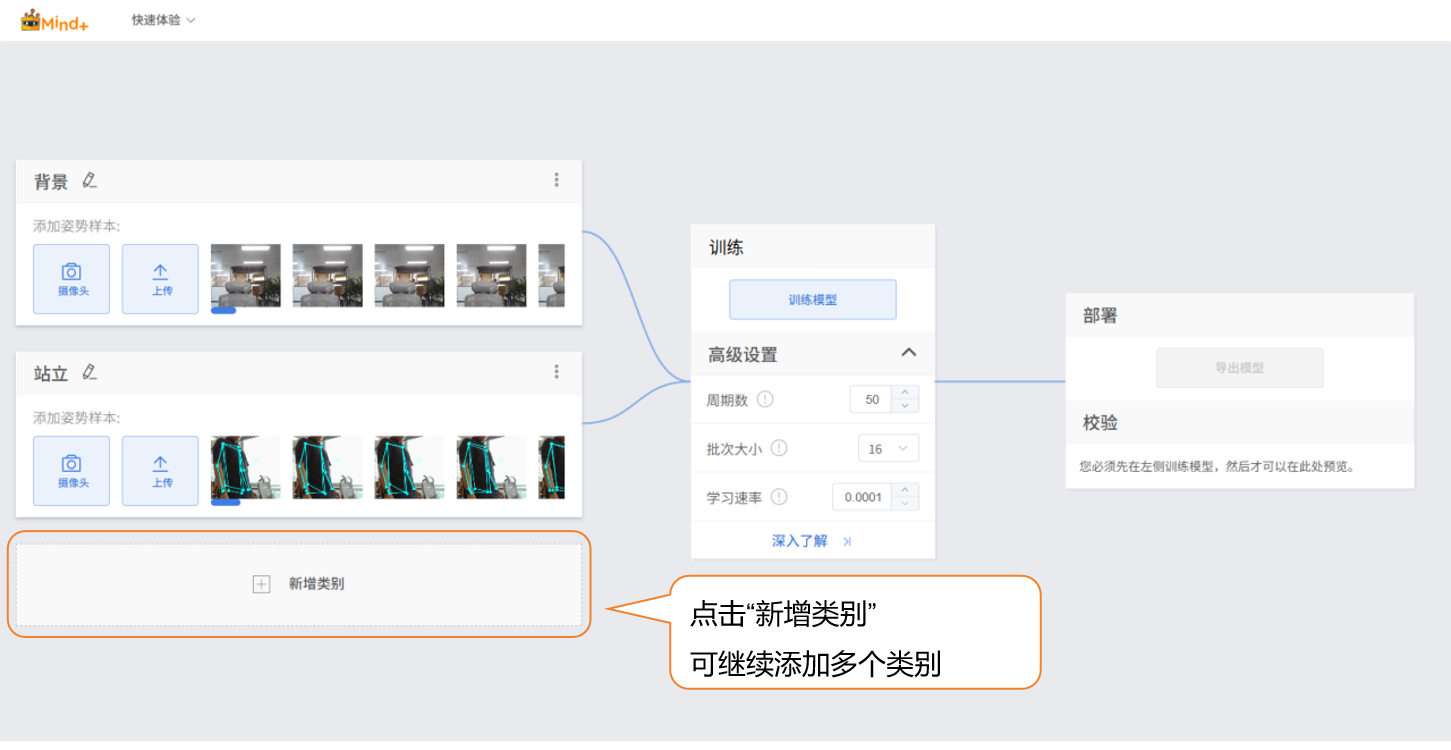This screenshot has height=750, width=1451.
Task: Increase the 周期数 value with up arrow
Action: tap(905, 393)
